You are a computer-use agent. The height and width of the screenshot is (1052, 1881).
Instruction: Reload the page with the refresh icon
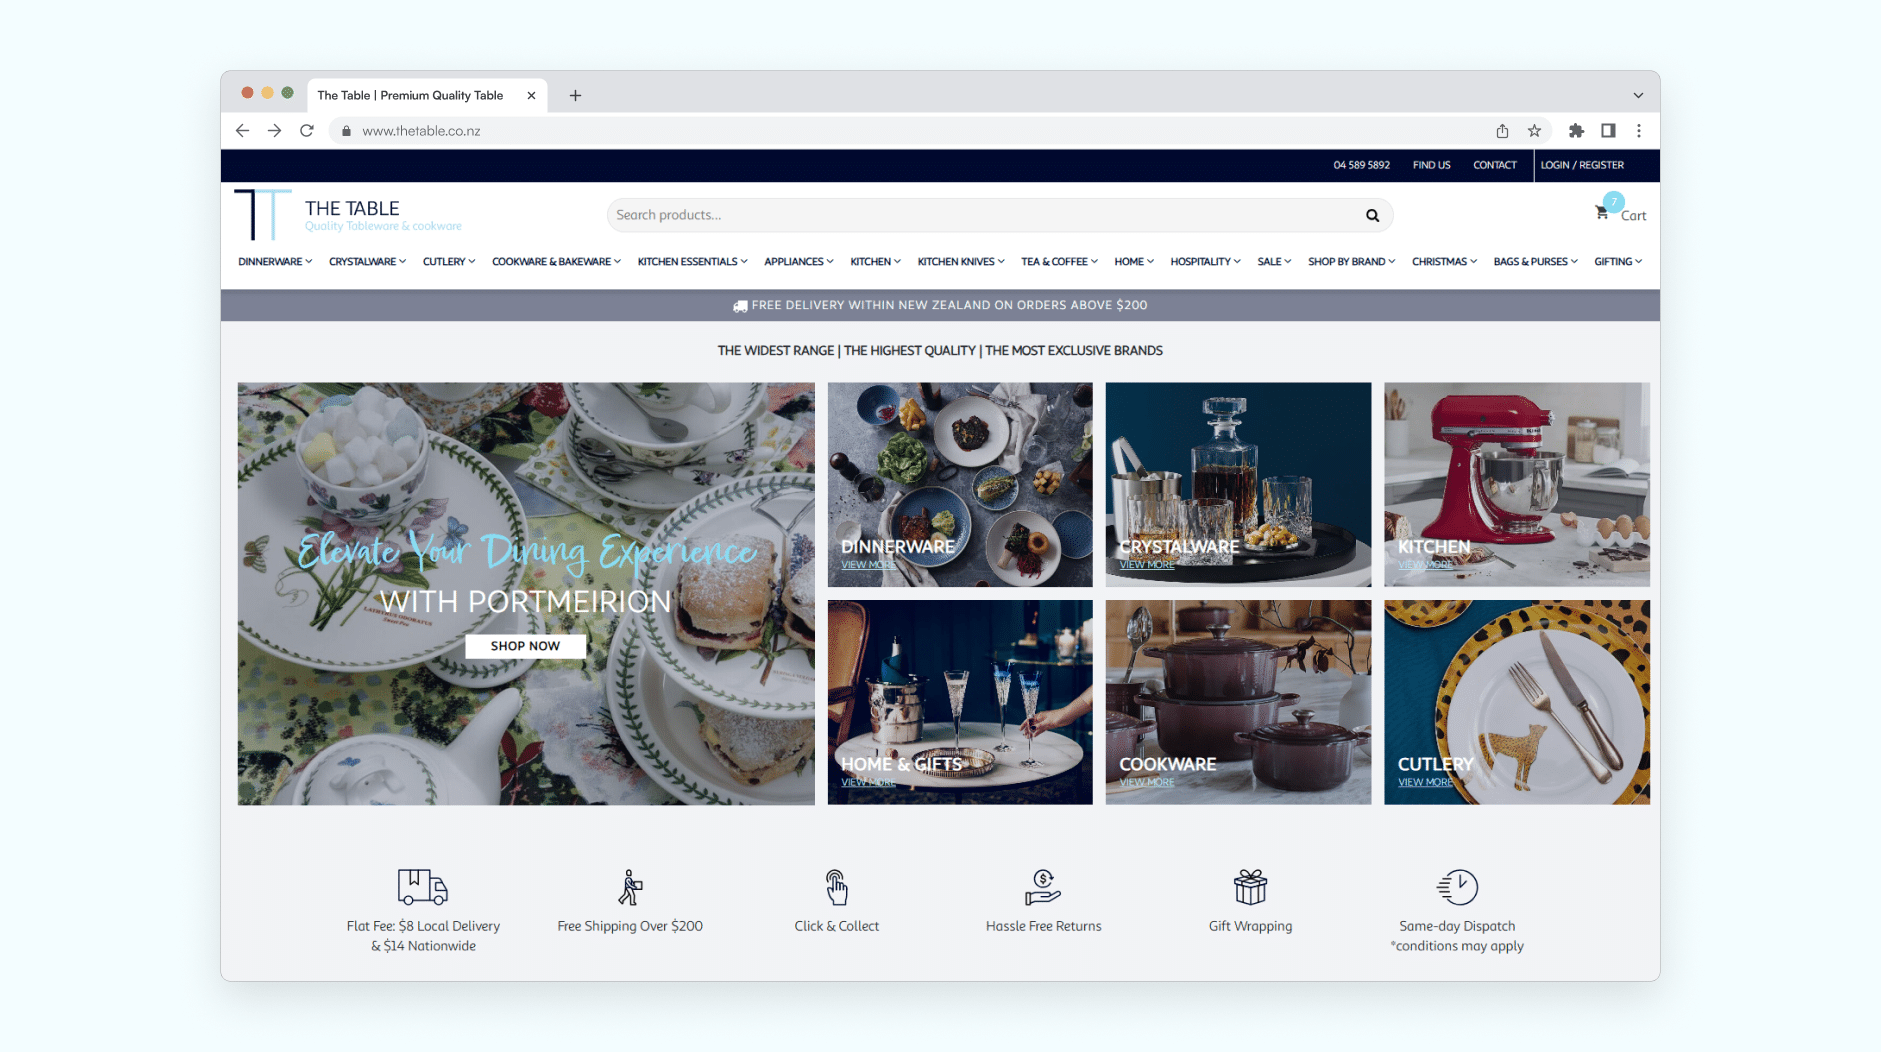(307, 131)
